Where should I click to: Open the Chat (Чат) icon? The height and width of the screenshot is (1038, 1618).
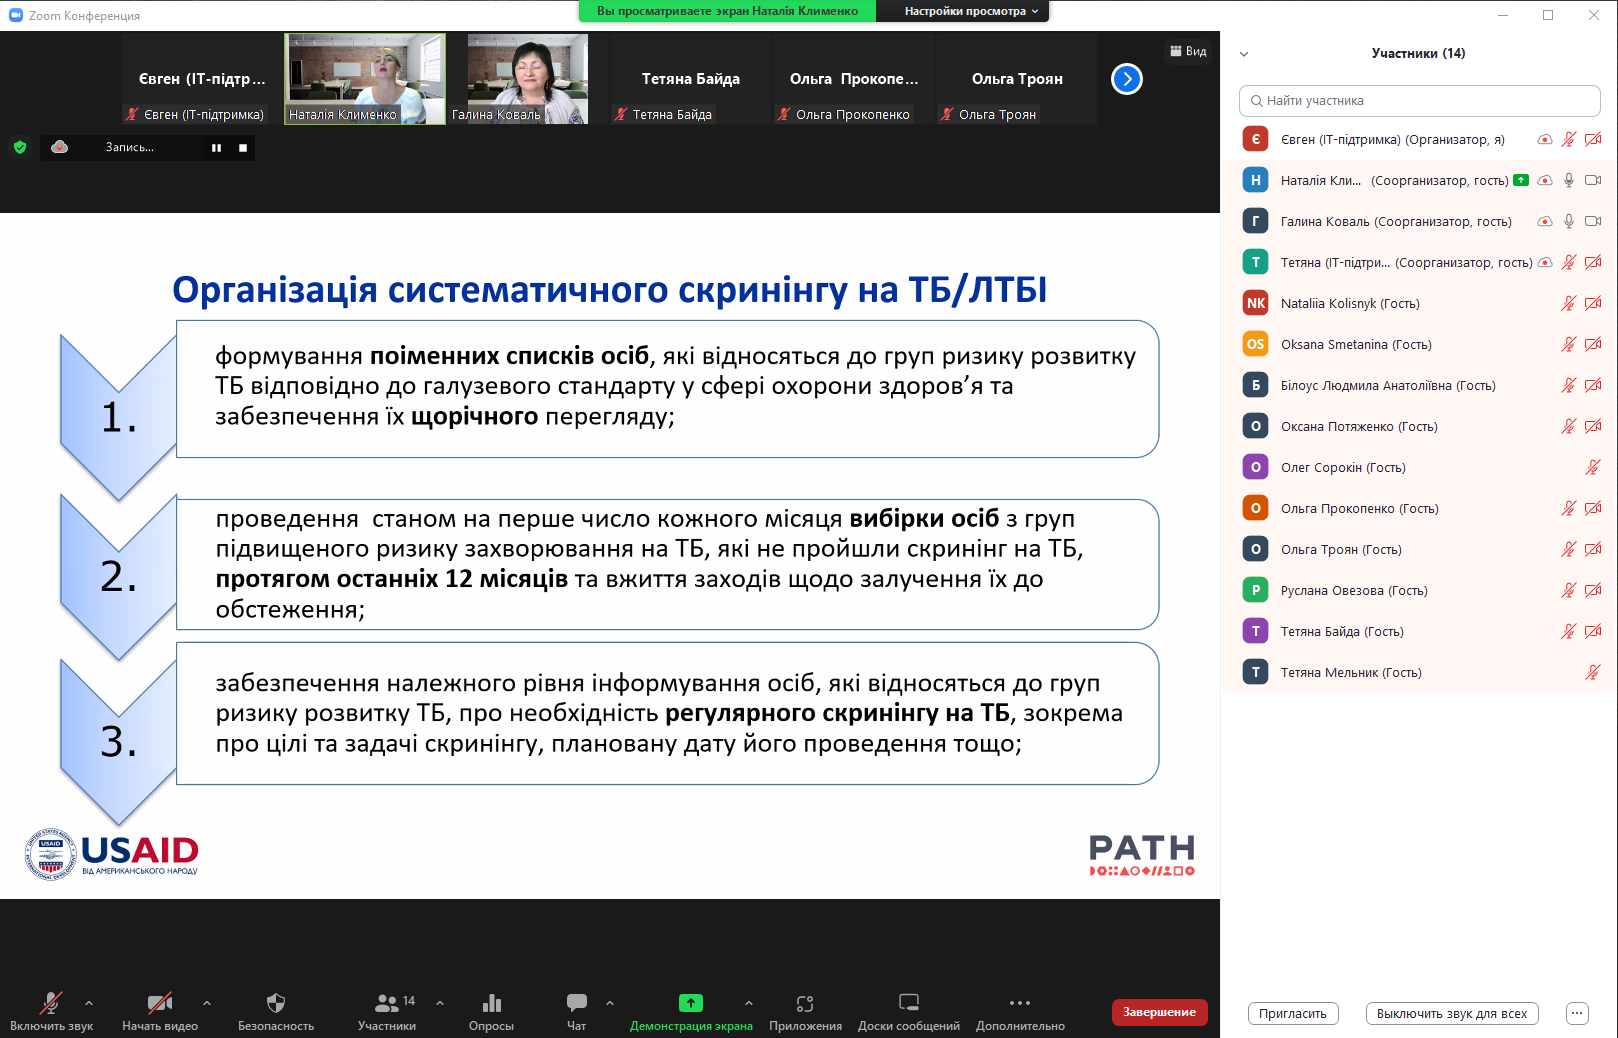click(x=577, y=1003)
